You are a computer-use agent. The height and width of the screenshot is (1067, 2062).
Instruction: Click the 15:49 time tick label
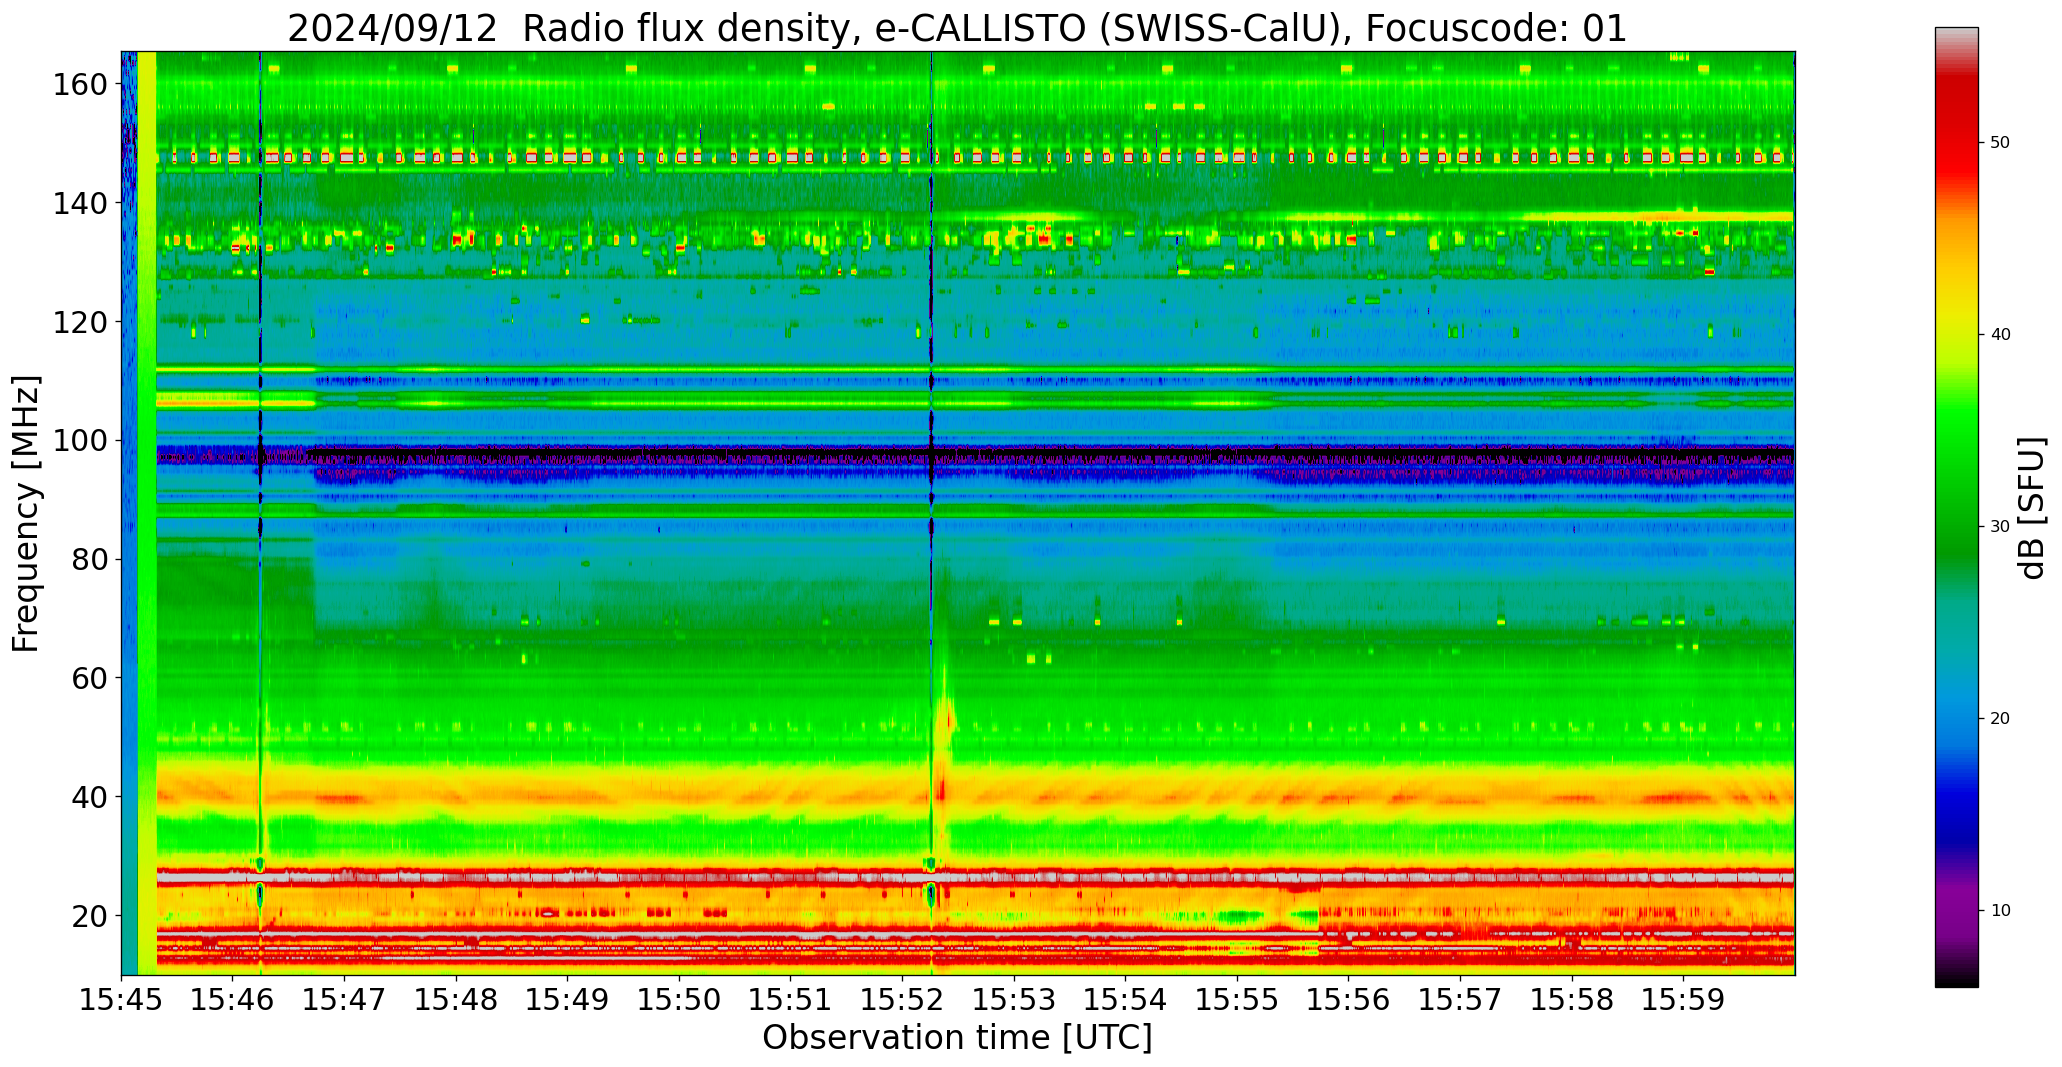pos(568,1000)
